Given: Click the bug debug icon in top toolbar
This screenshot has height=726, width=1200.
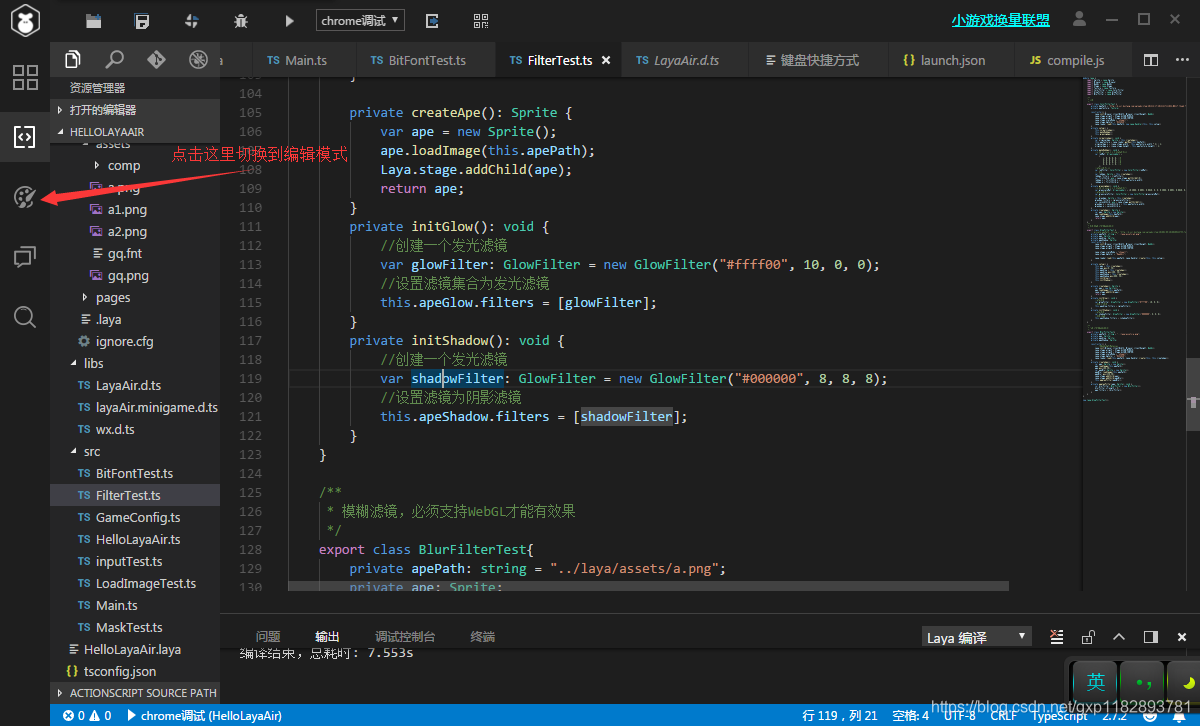Looking at the screenshot, I should pos(240,20).
